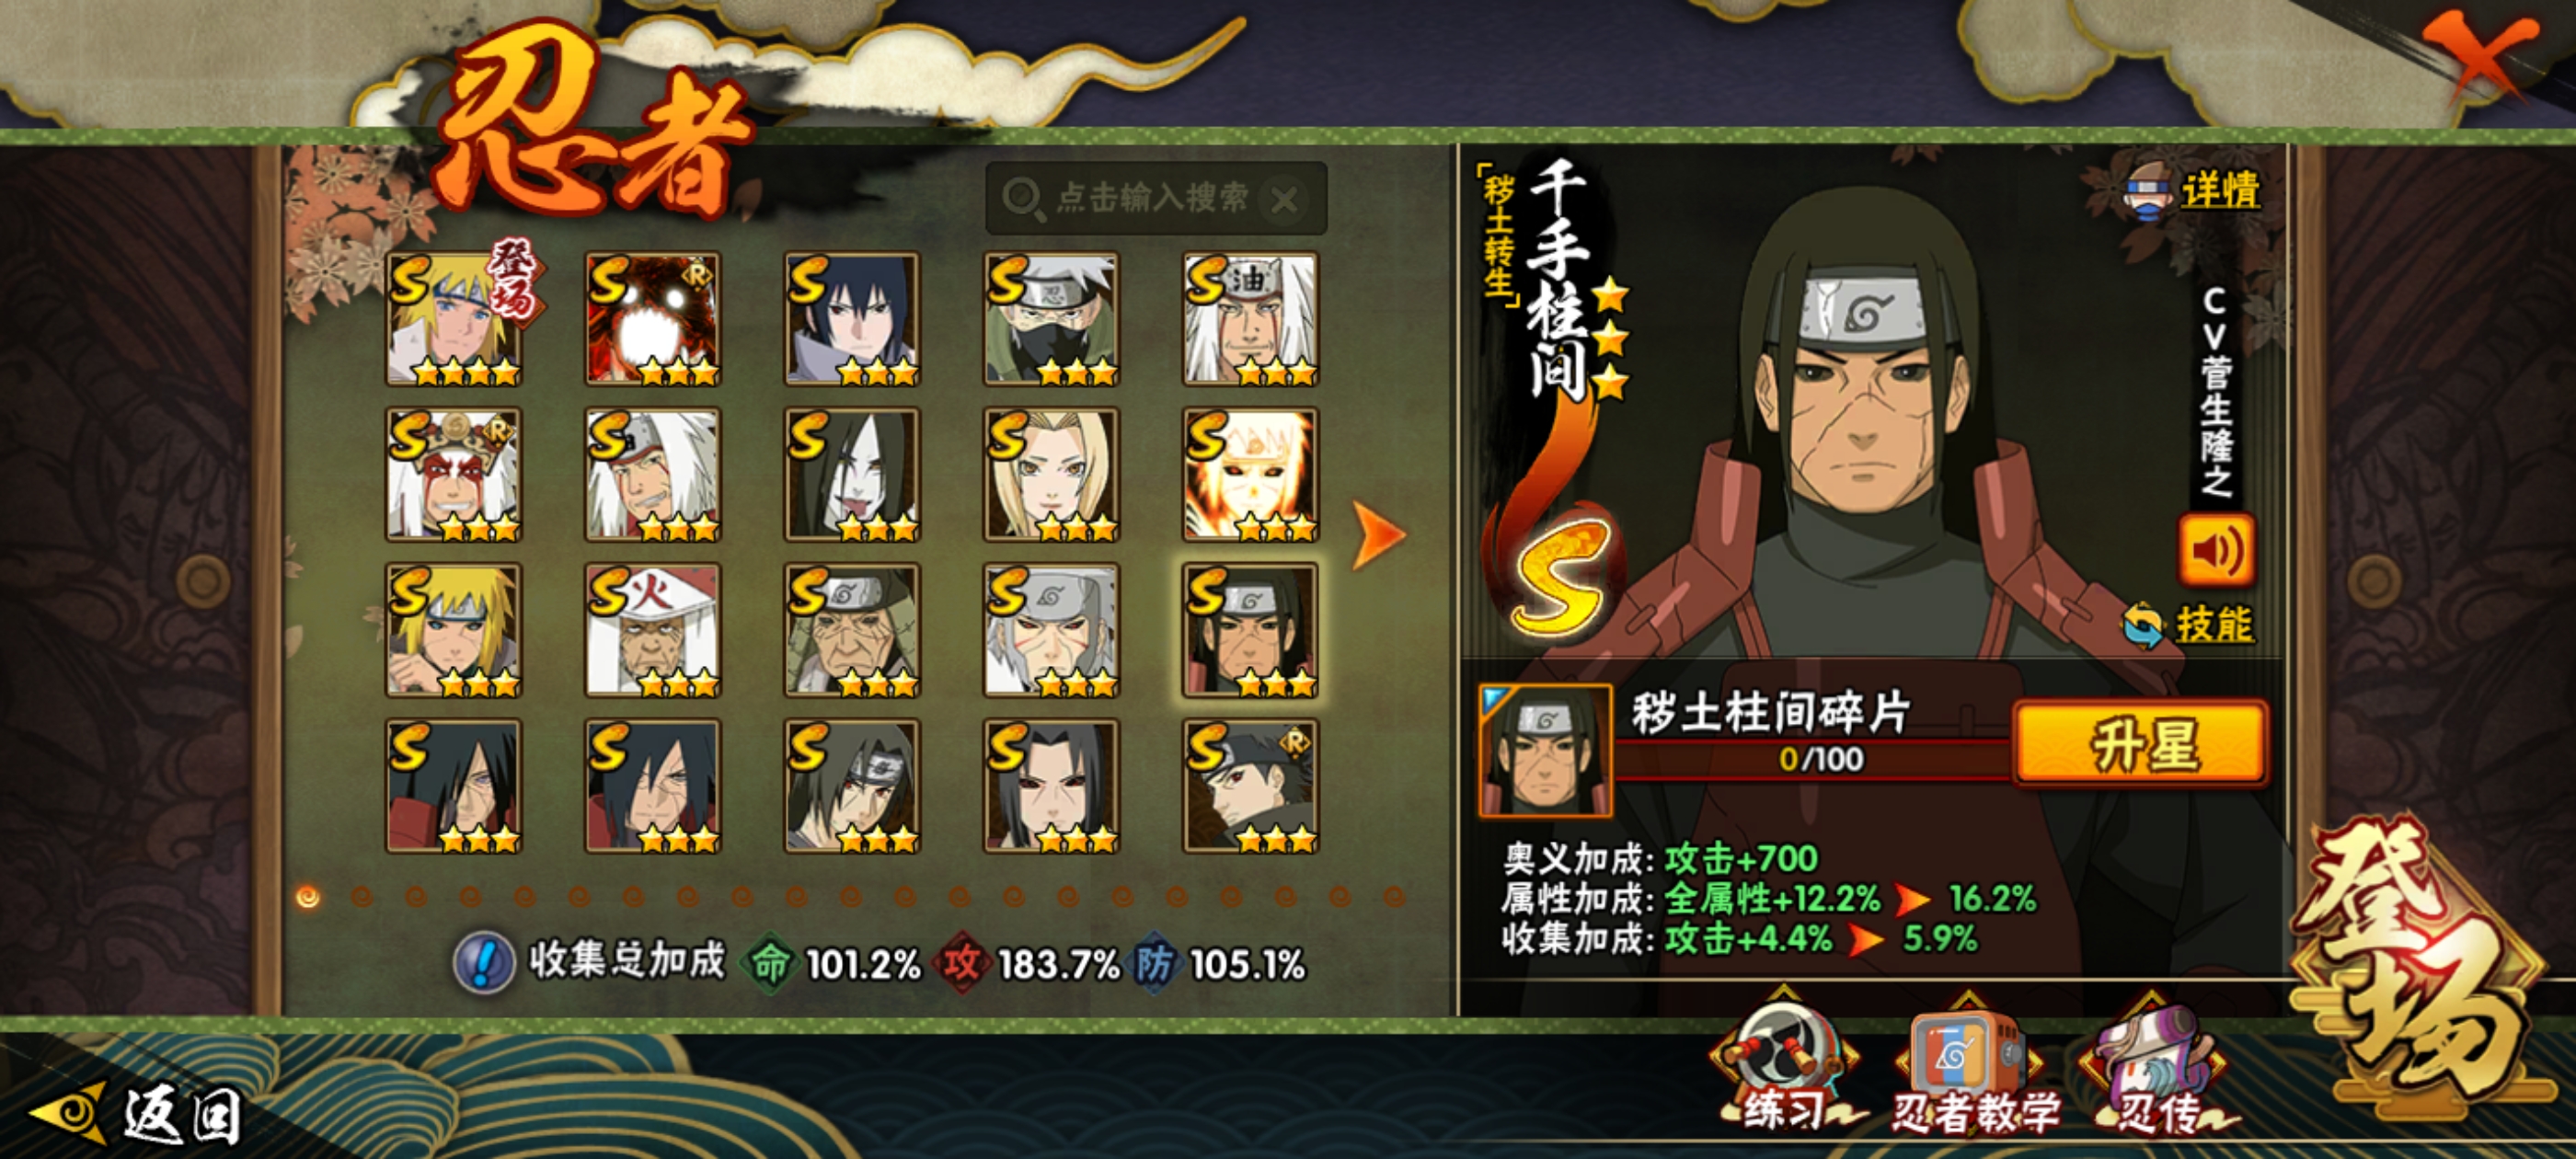Go to next ninja page arrow
The height and width of the screenshot is (1159, 2576).
click(x=1379, y=536)
